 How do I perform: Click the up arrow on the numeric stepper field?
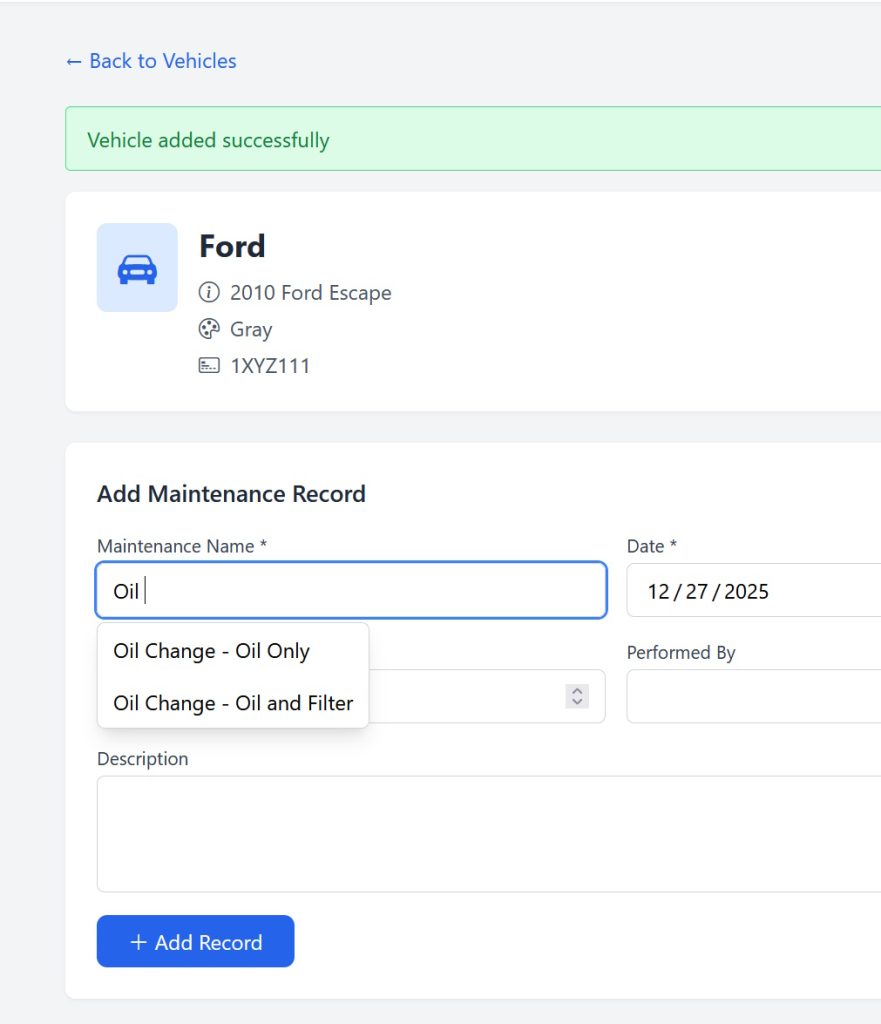pos(577,690)
